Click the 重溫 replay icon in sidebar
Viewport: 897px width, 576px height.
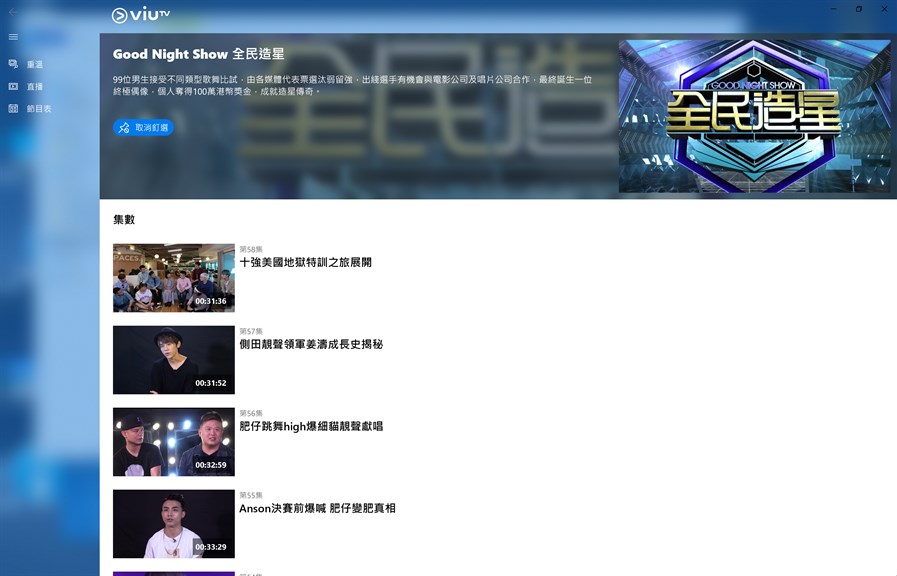[x=13, y=64]
